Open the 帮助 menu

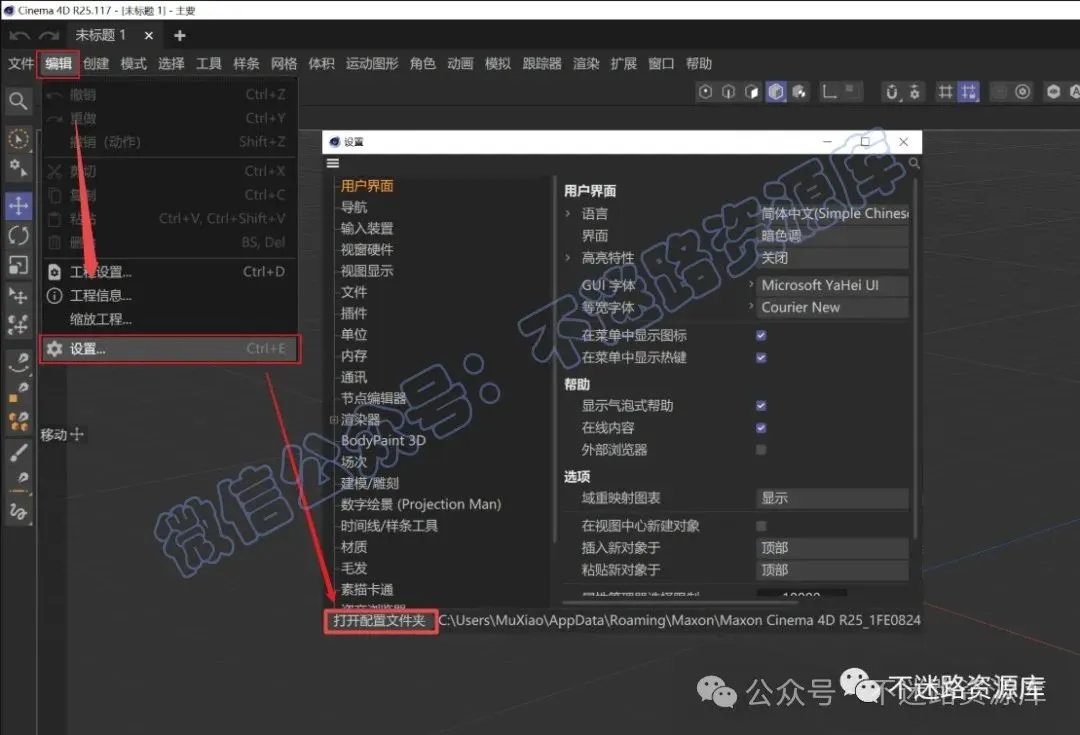pyautogui.click(x=698, y=63)
